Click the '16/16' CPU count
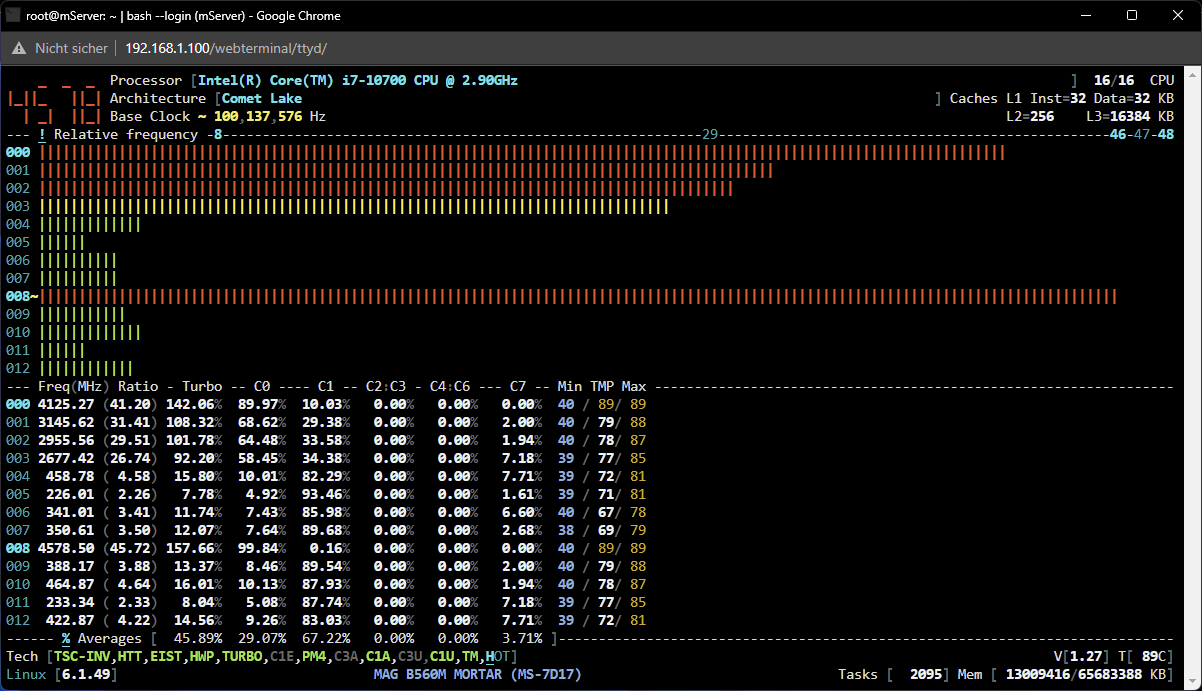This screenshot has width=1202, height=691. (x=1114, y=80)
